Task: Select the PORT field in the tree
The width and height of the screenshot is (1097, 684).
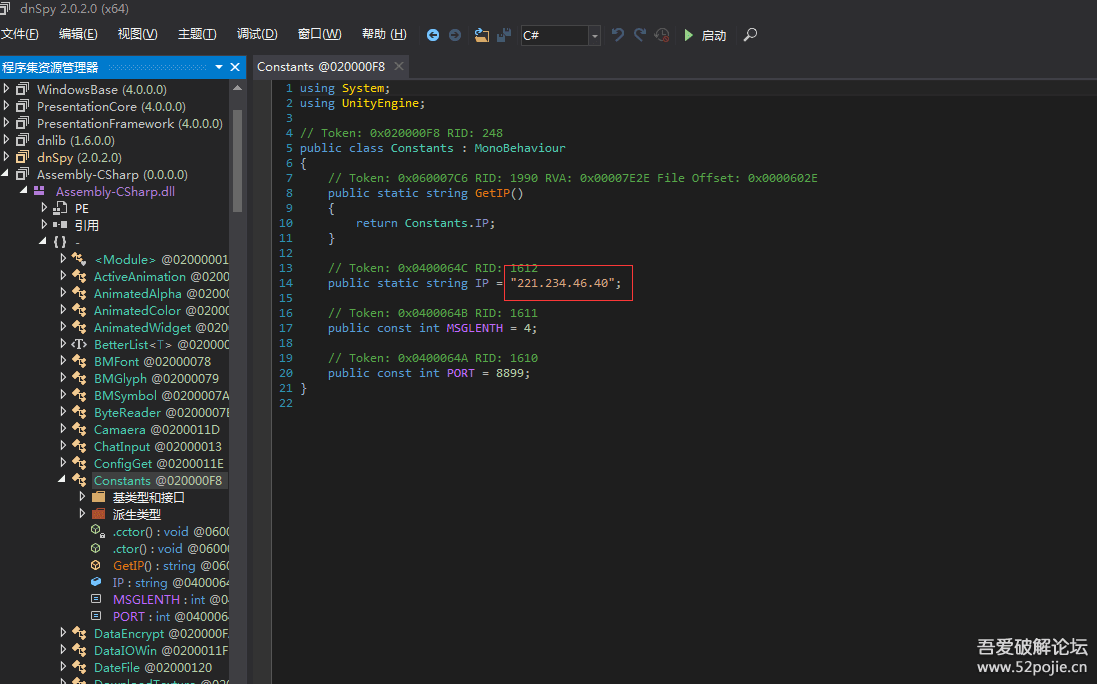Action: point(128,616)
